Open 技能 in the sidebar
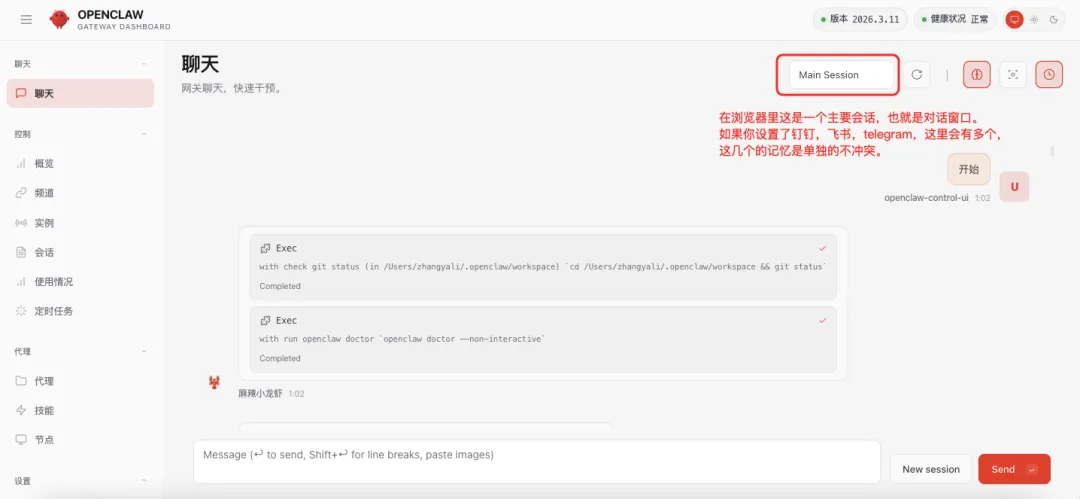 coord(81,410)
